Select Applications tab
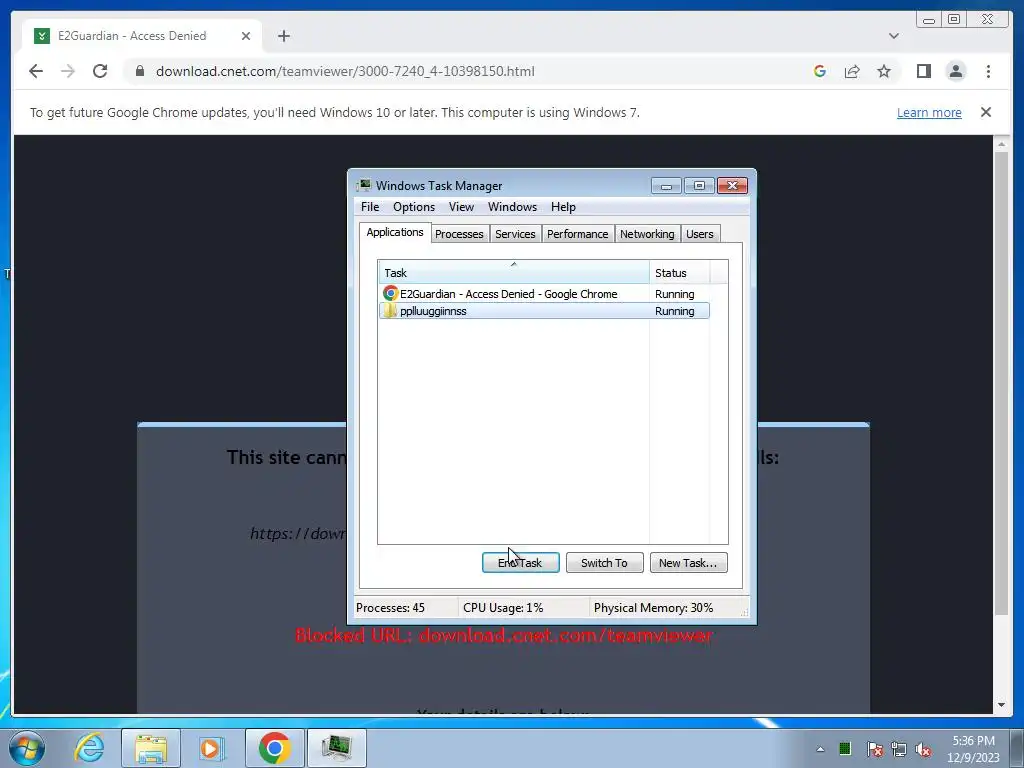This screenshot has height=768, width=1024. click(x=394, y=232)
